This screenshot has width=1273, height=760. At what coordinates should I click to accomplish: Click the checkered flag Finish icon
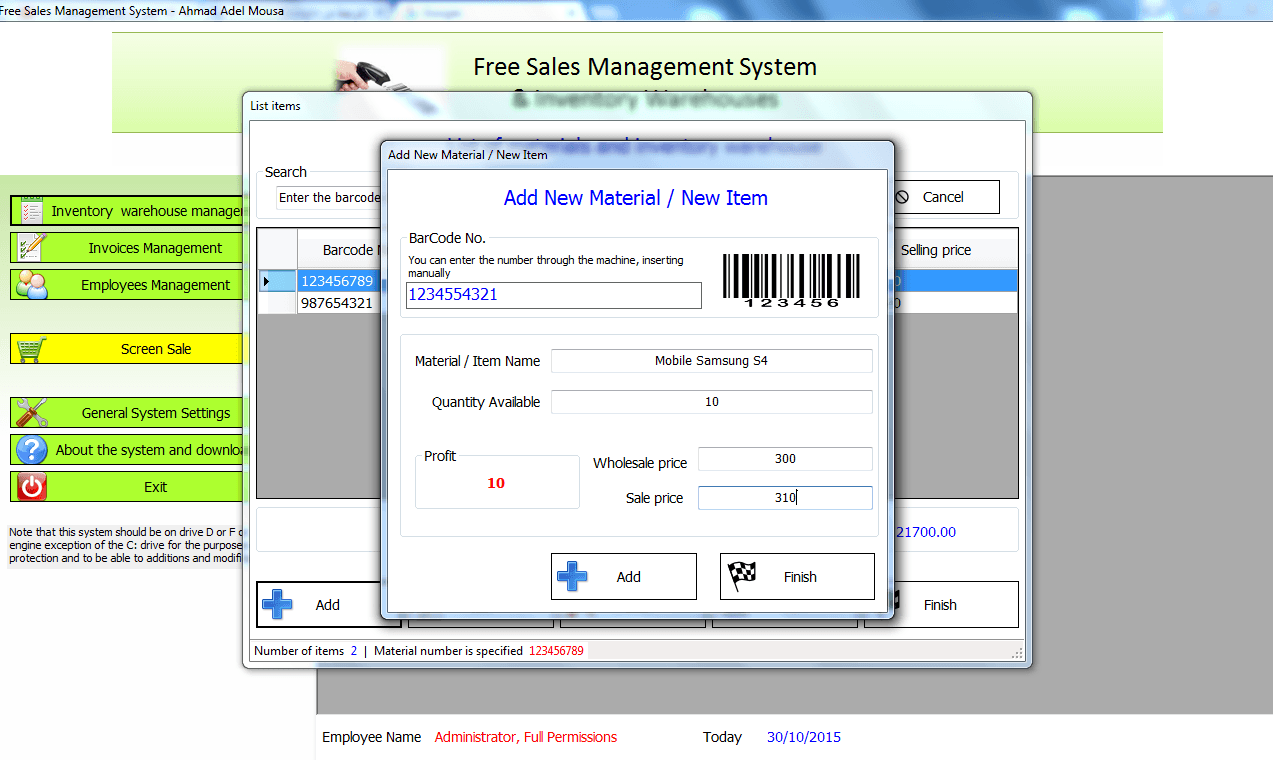(743, 576)
